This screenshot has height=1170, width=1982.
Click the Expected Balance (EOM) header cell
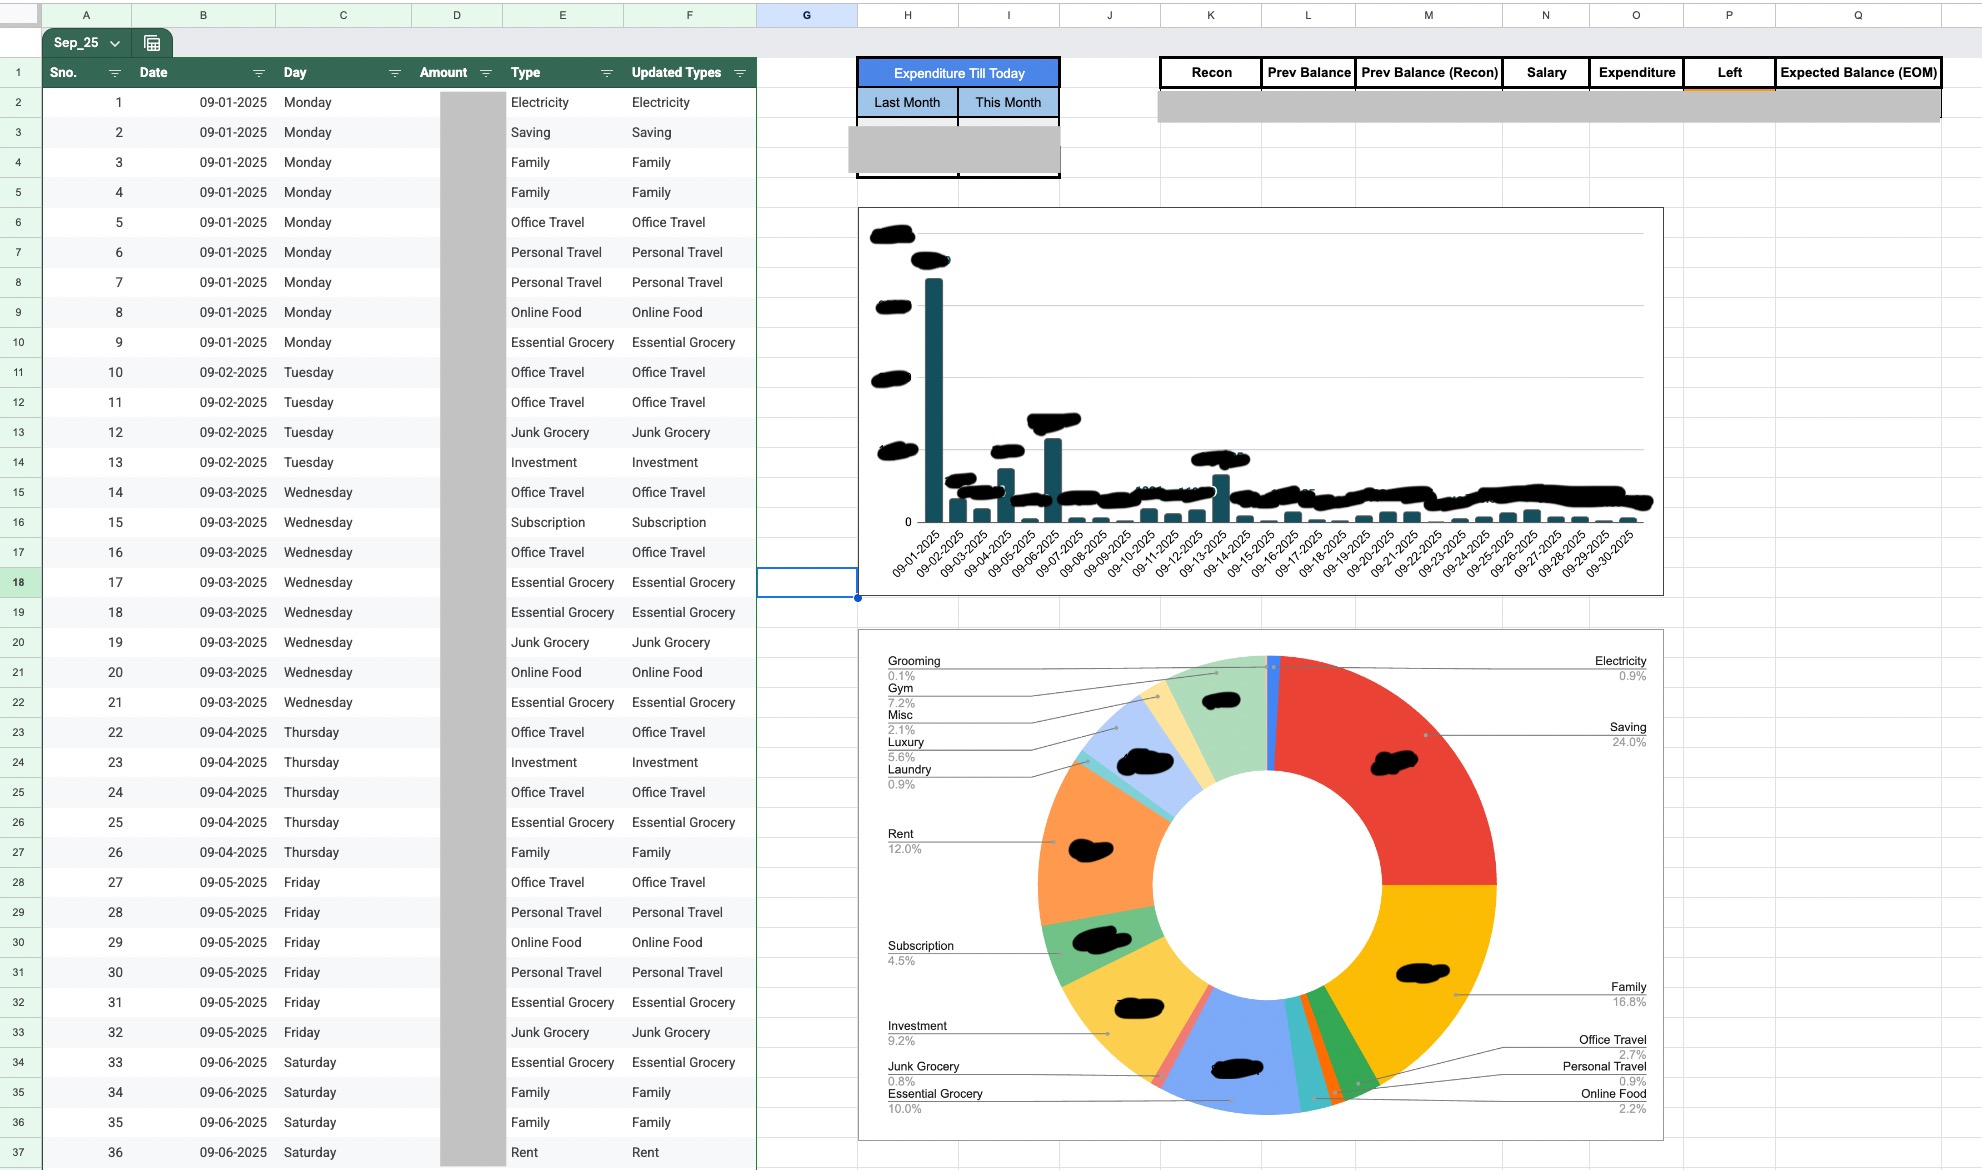click(x=1857, y=72)
